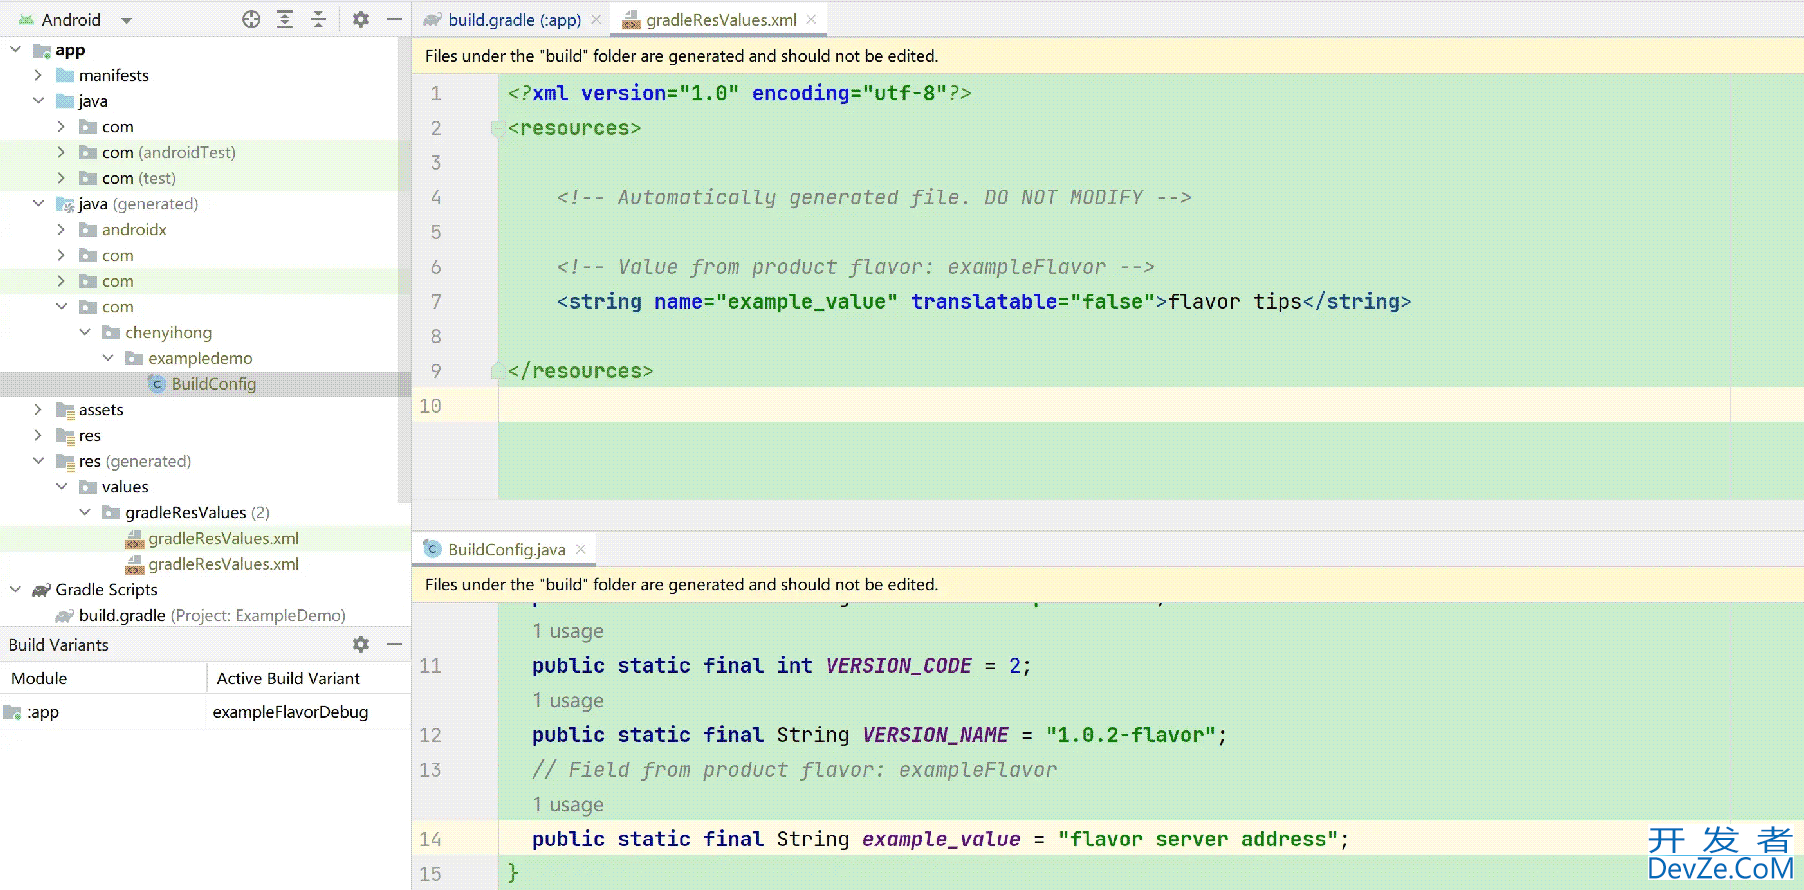Click '1 usage' hint above VERSION_NAME
The width and height of the screenshot is (1804, 890).
pyautogui.click(x=567, y=700)
